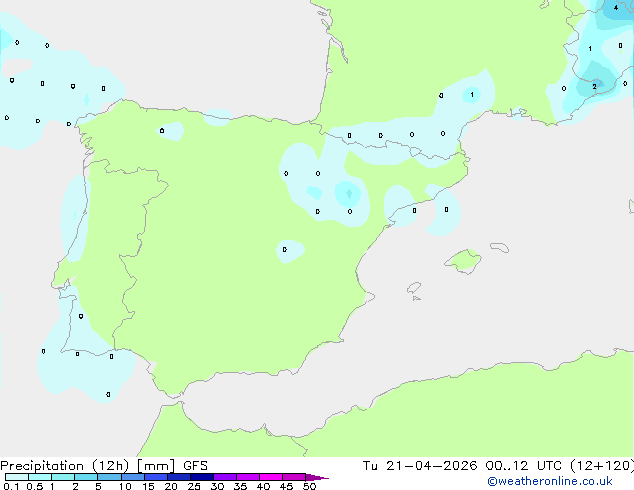Pick the 25–30 mm dark blue legend swatch
Viewport: 634px width, 490px height.
pos(202,477)
